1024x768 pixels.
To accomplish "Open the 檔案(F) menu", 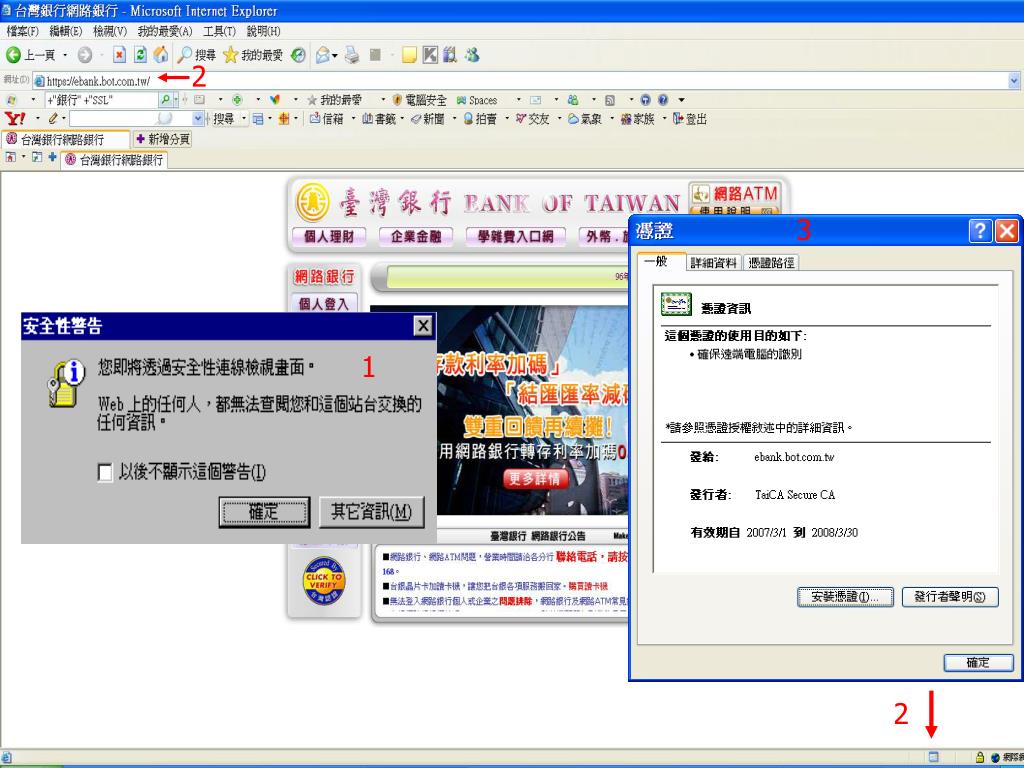I will click(22, 31).
